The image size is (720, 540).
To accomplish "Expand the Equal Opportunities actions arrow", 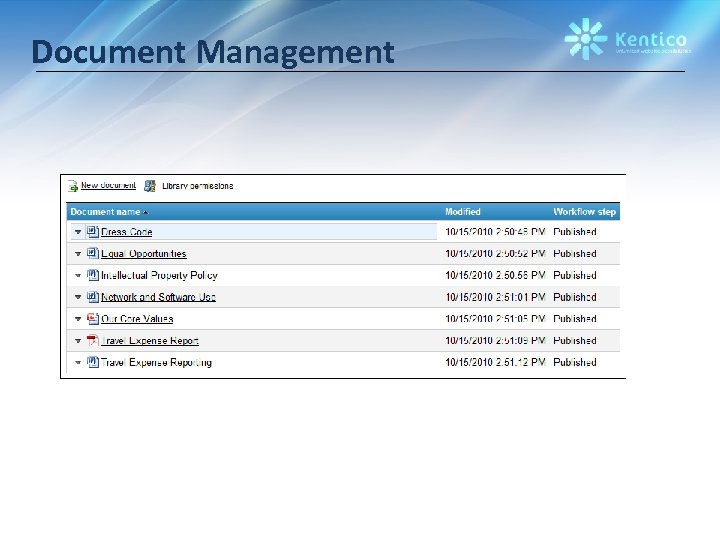I will click(78, 253).
